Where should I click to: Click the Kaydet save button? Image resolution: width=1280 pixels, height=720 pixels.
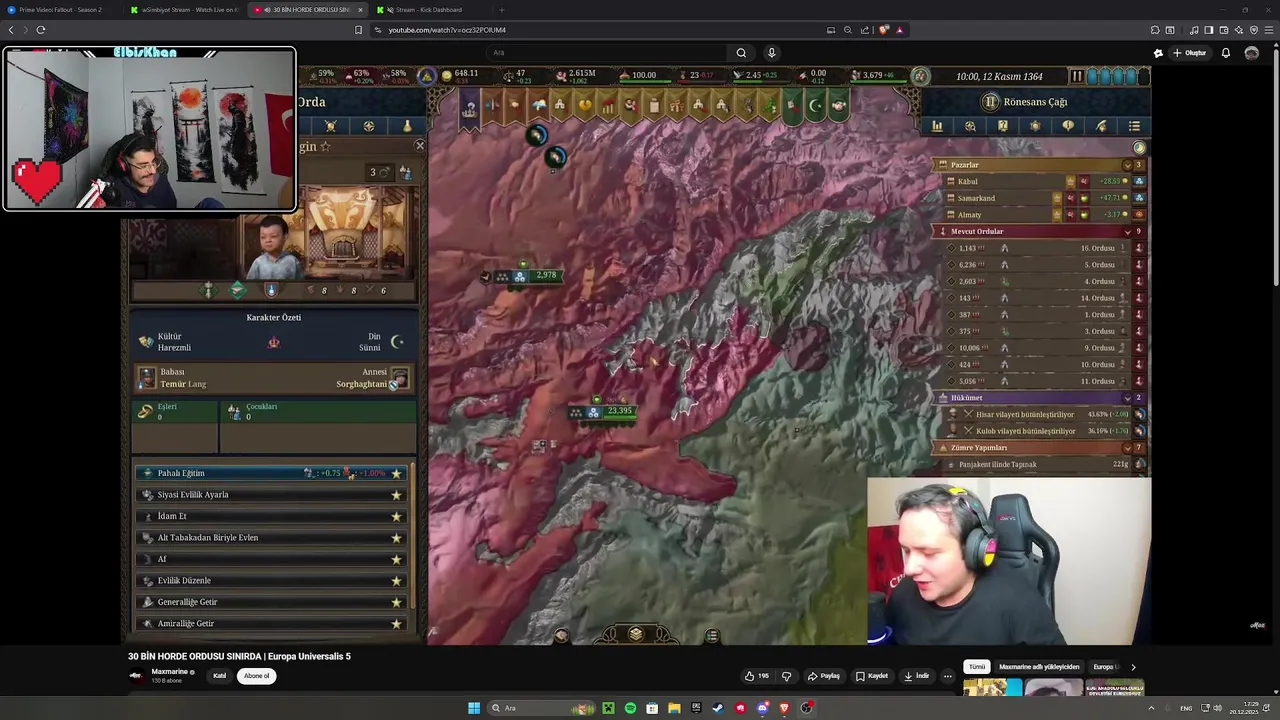click(871, 676)
